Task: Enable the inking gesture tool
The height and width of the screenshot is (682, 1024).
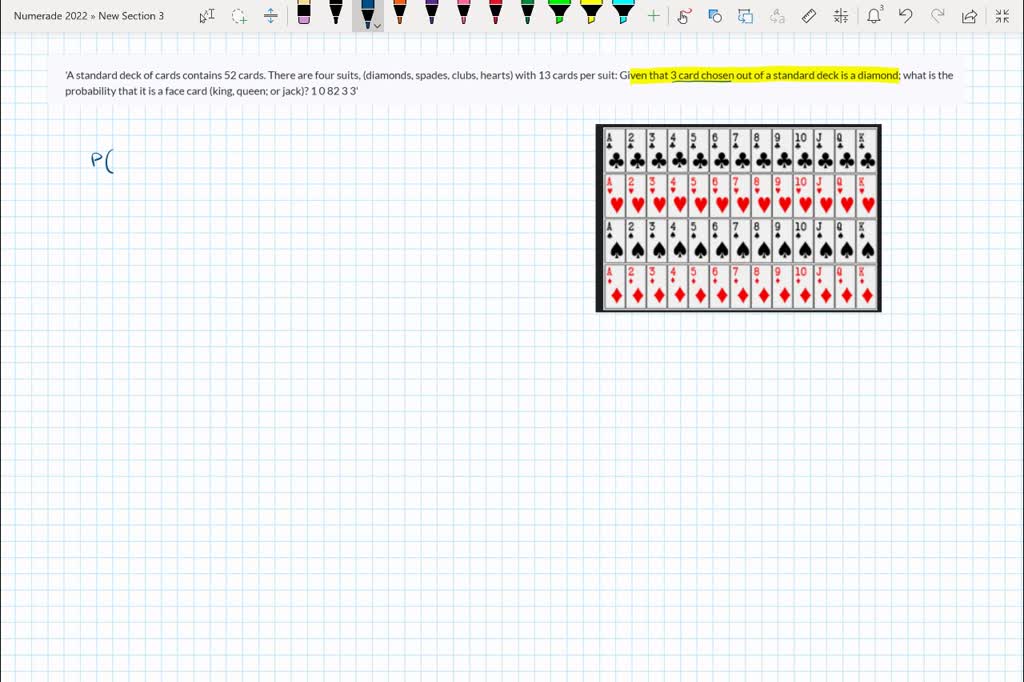Action: [x=684, y=16]
